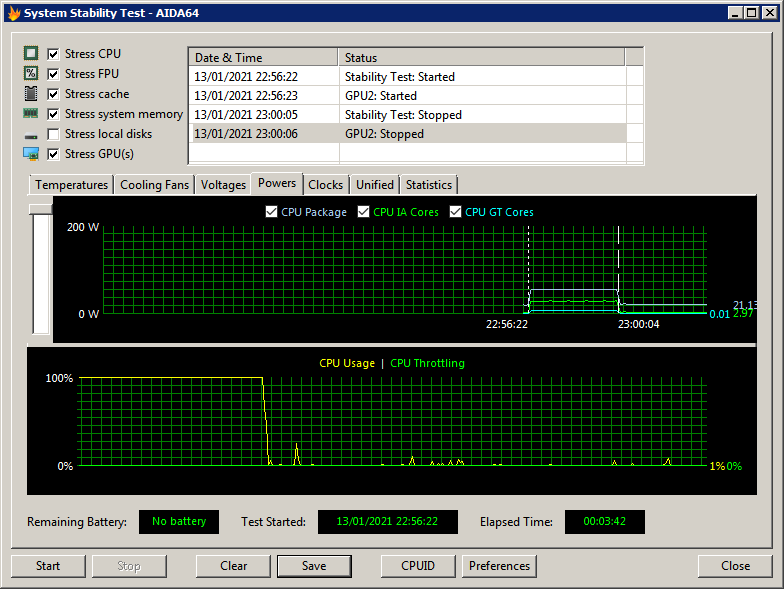Click the Elapsed Time value 00:03:42
The image size is (784, 589).
[604, 522]
